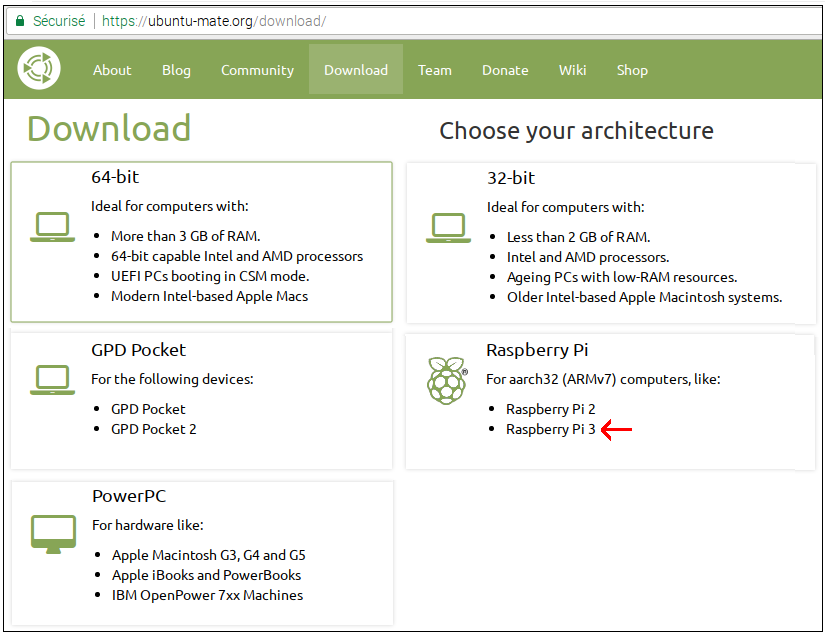Open the Wiki link in navbar

(x=572, y=70)
